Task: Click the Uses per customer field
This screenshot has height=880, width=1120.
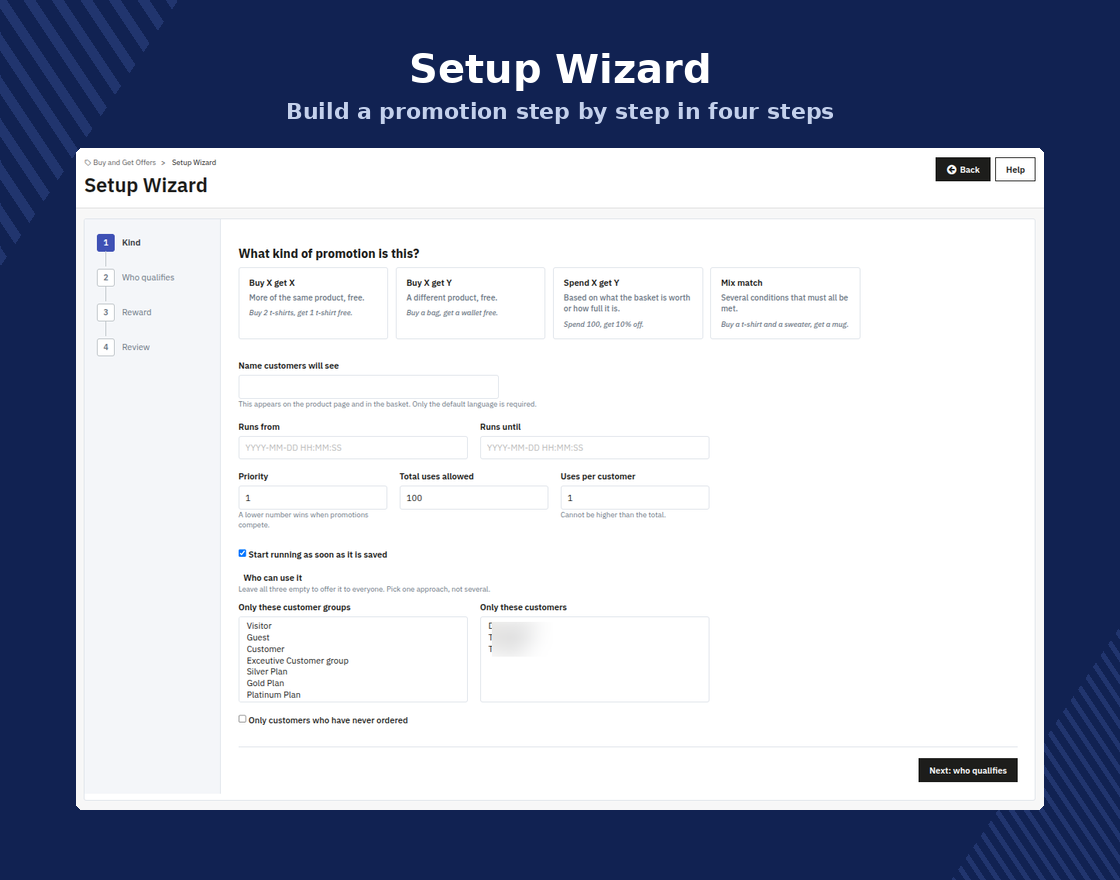Action: [635, 498]
